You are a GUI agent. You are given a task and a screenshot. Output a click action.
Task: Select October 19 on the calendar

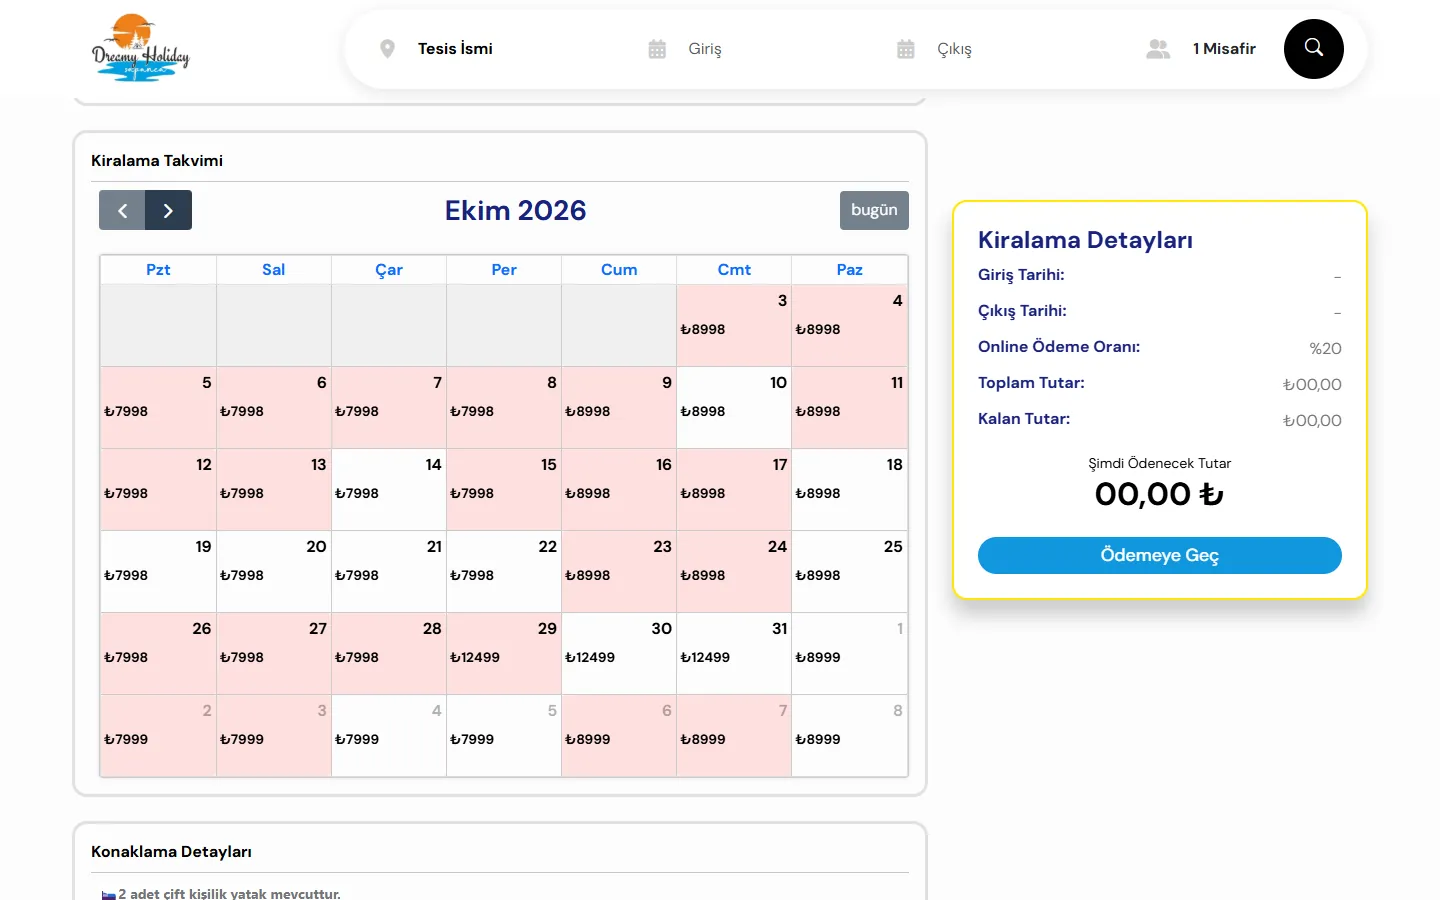(159, 572)
